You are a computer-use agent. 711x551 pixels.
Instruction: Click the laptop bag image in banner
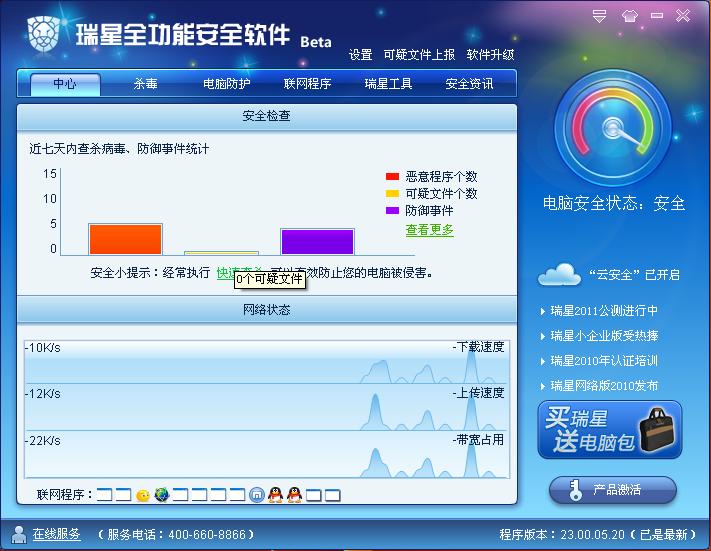click(657, 429)
